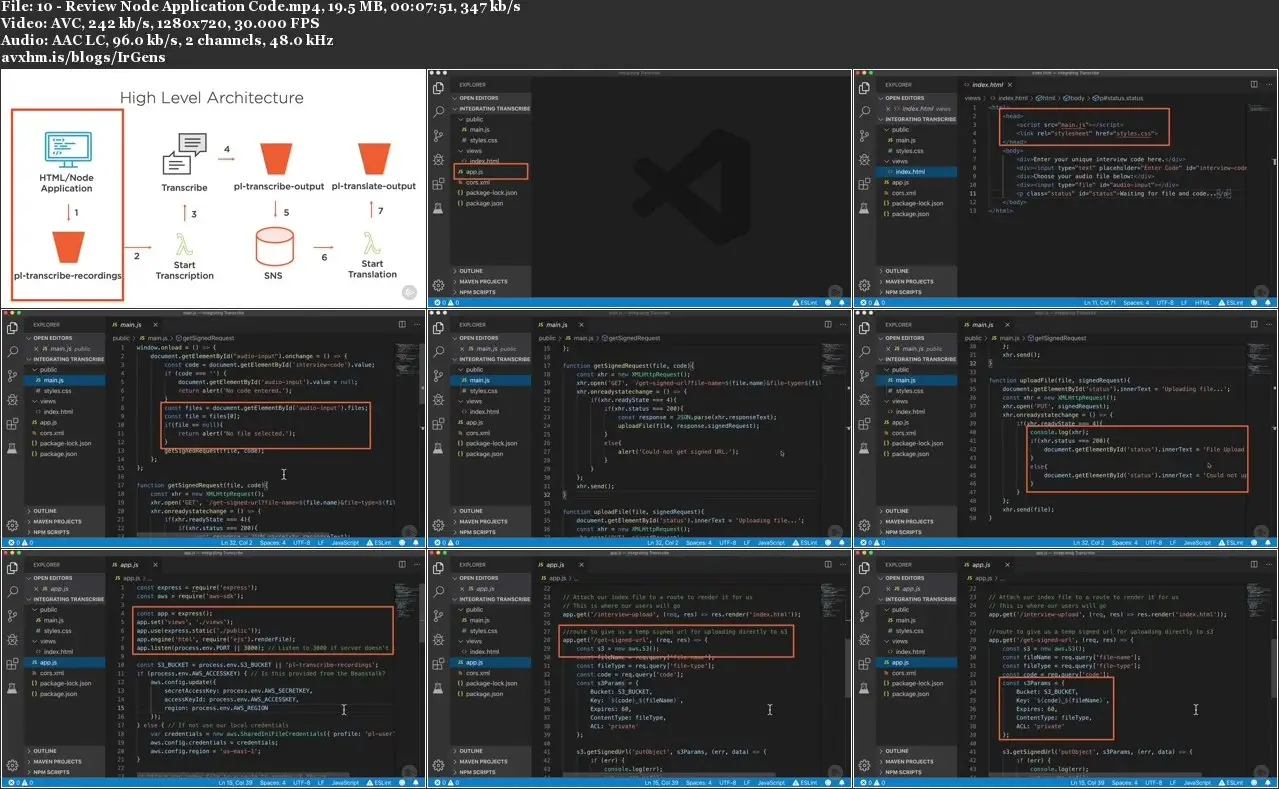Viewport: 1279px width, 789px height.
Task: Open More Actions ellipsis in the index.html thumbnail
Action: click(x=1267, y=85)
